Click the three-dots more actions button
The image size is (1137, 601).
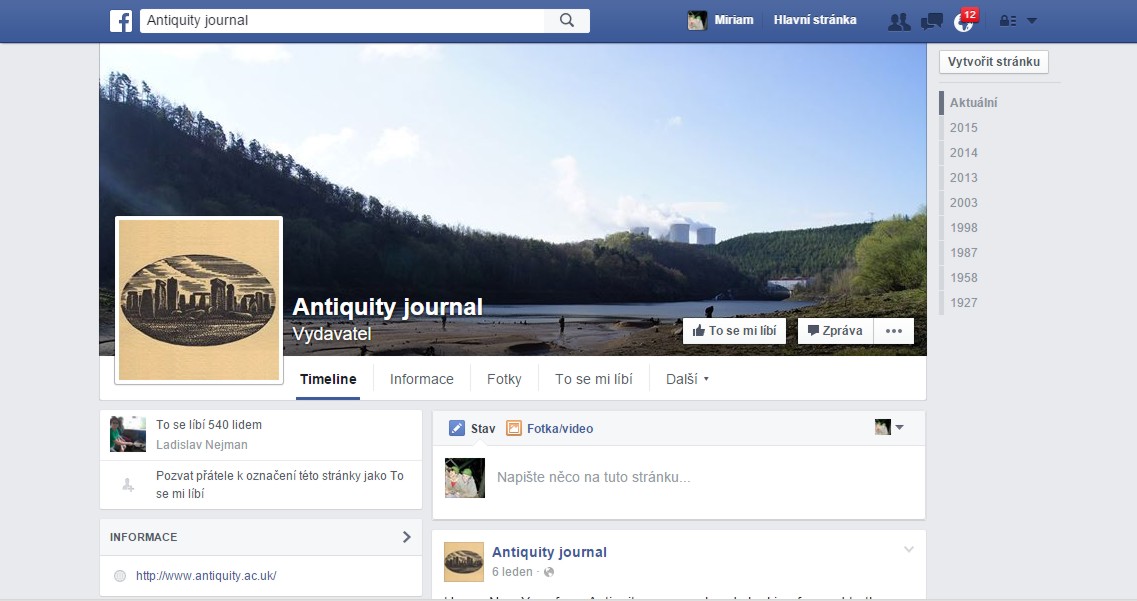(x=894, y=331)
